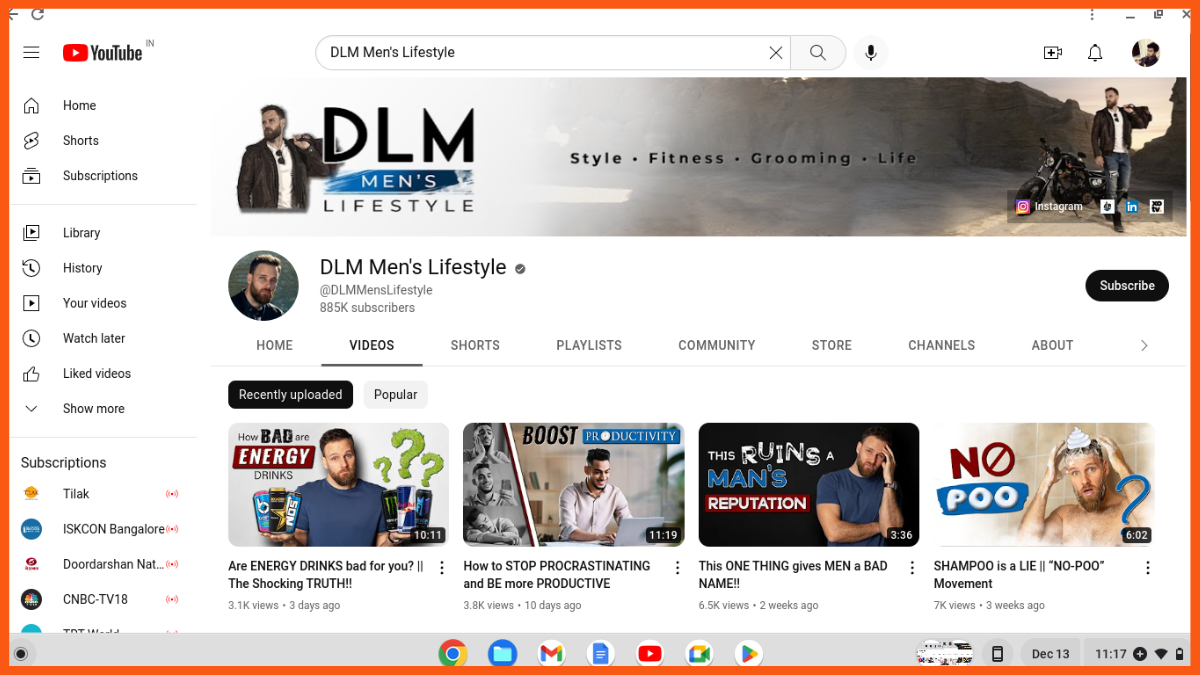Switch to the COMMUNITY tab
This screenshot has width=1200, height=675.
point(717,345)
